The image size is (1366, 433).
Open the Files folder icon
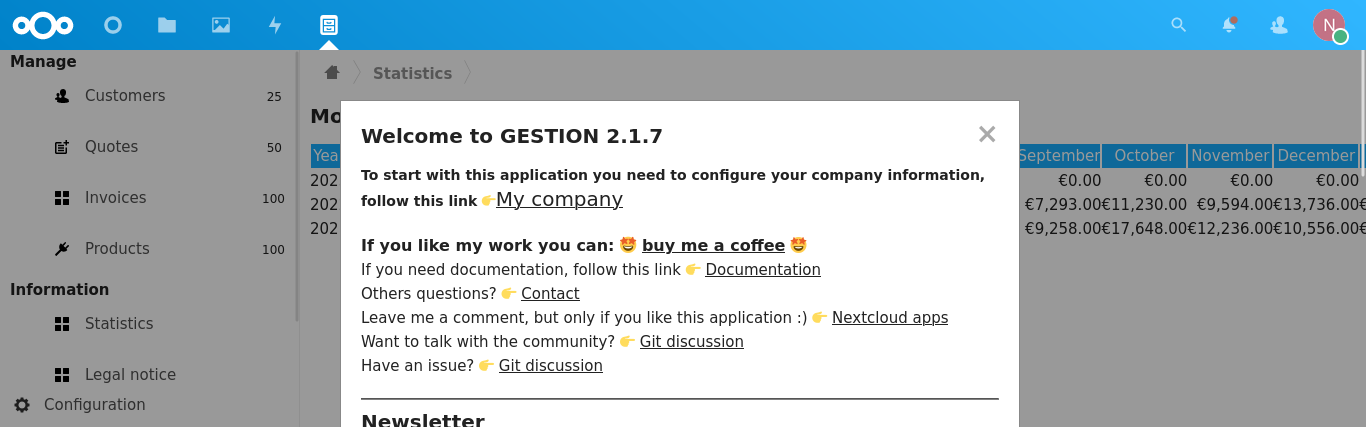click(167, 25)
